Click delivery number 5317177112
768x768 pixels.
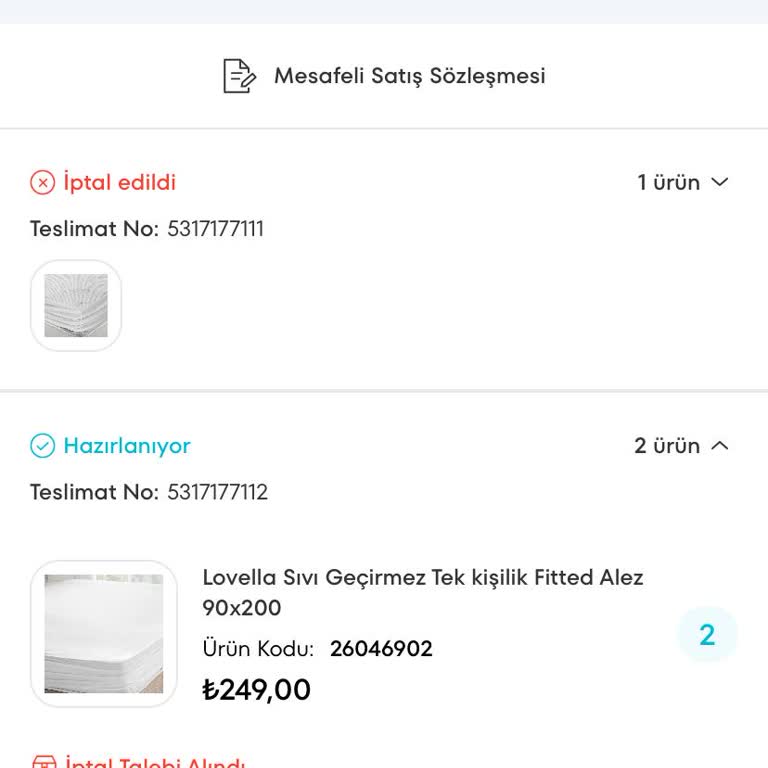(217, 492)
